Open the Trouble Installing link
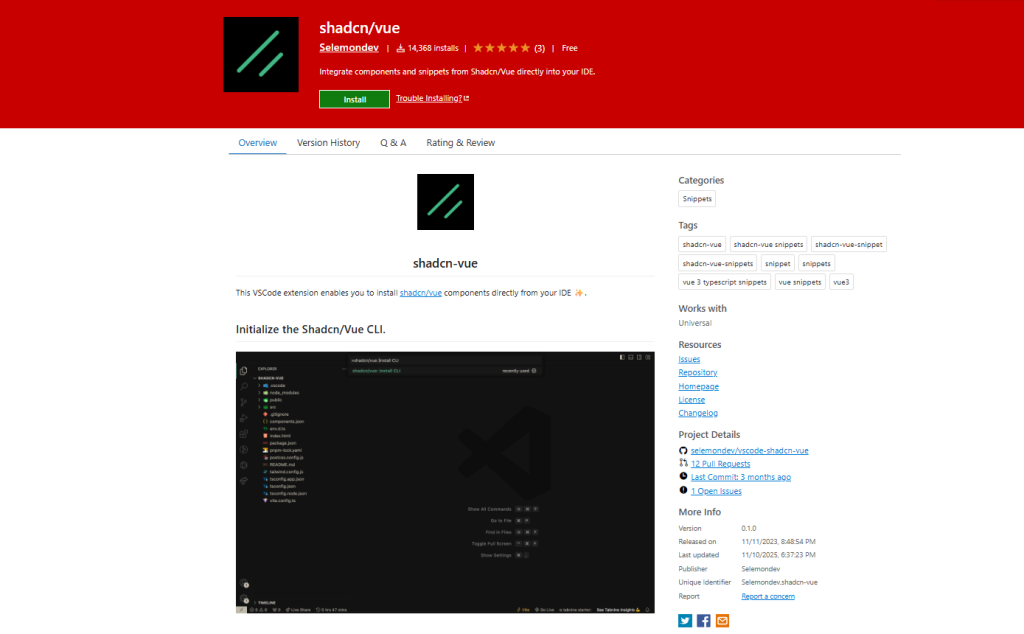This screenshot has height=634, width=1024. tap(428, 98)
